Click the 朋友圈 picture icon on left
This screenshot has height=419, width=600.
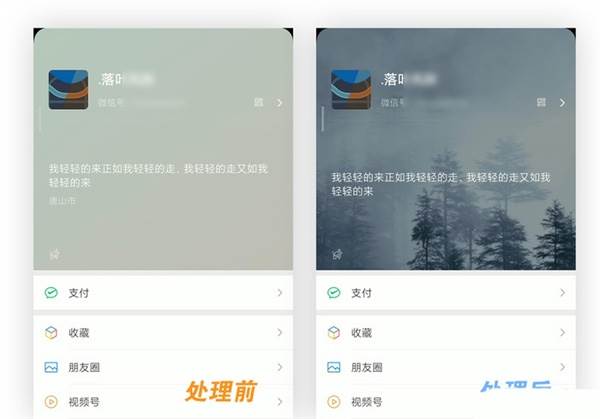(51, 367)
